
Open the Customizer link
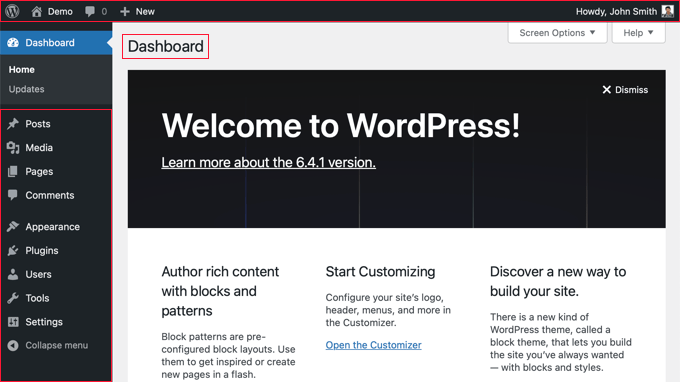click(x=373, y=345)
